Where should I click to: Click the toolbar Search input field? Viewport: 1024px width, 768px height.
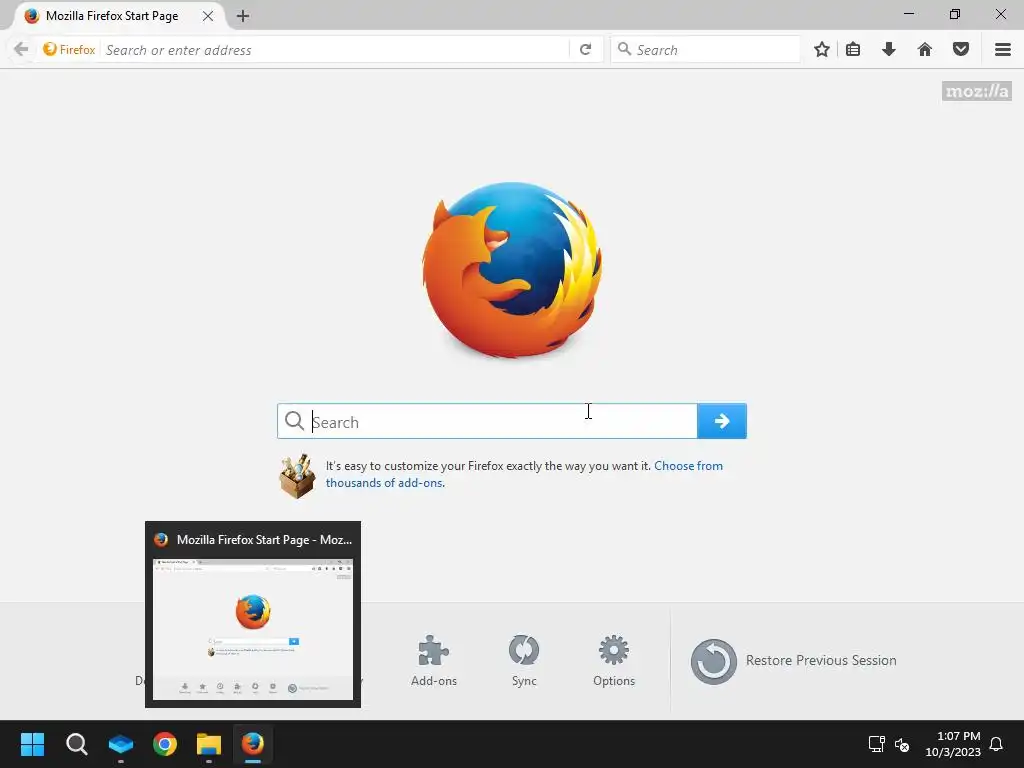point(705,50)
